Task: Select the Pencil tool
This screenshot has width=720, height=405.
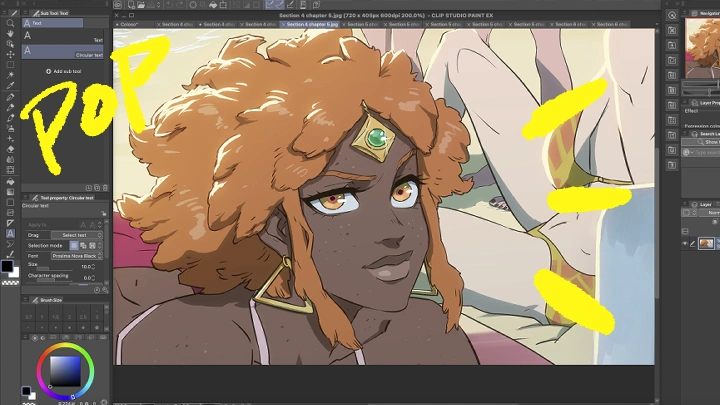Action: 10,107
